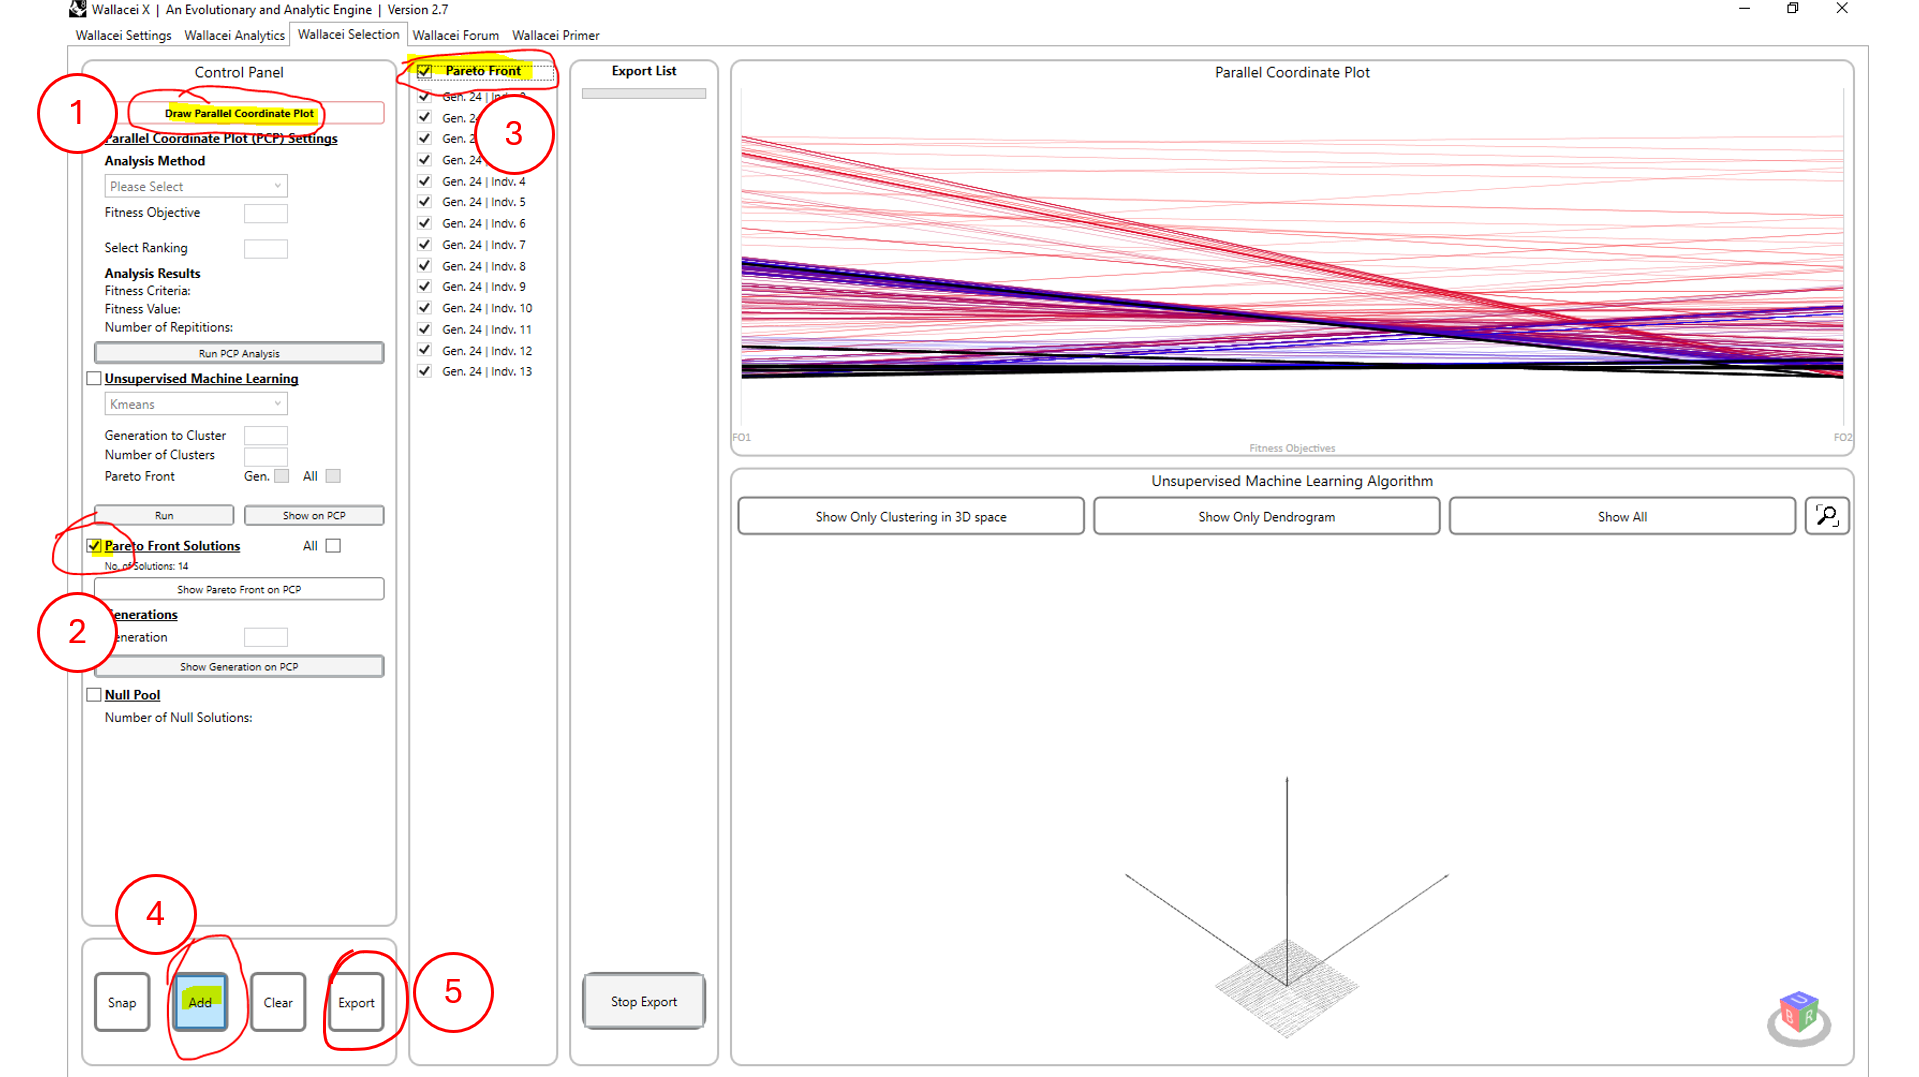Click the Generation input field
Screen dimensions: 1919x1077
click(x=266, y=638)
